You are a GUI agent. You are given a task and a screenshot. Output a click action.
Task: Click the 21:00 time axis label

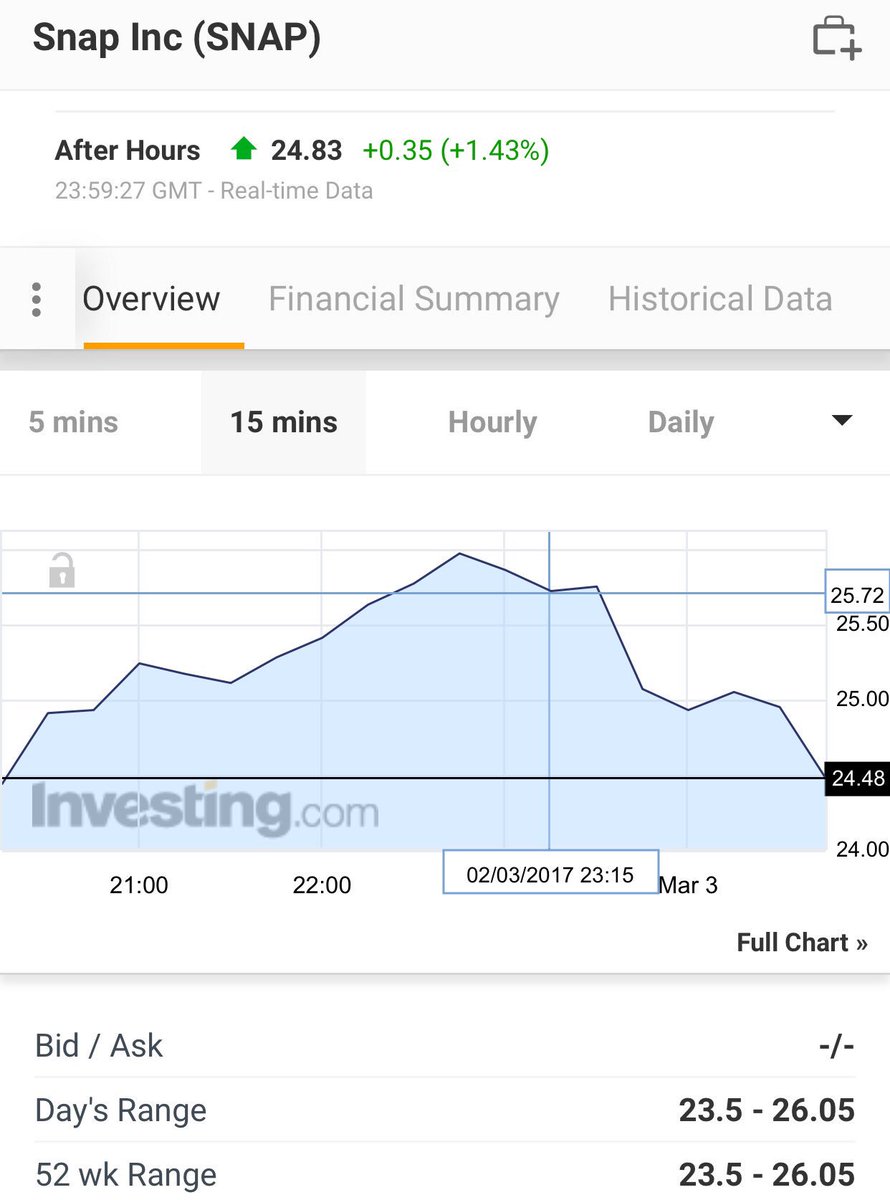(138, 885)
